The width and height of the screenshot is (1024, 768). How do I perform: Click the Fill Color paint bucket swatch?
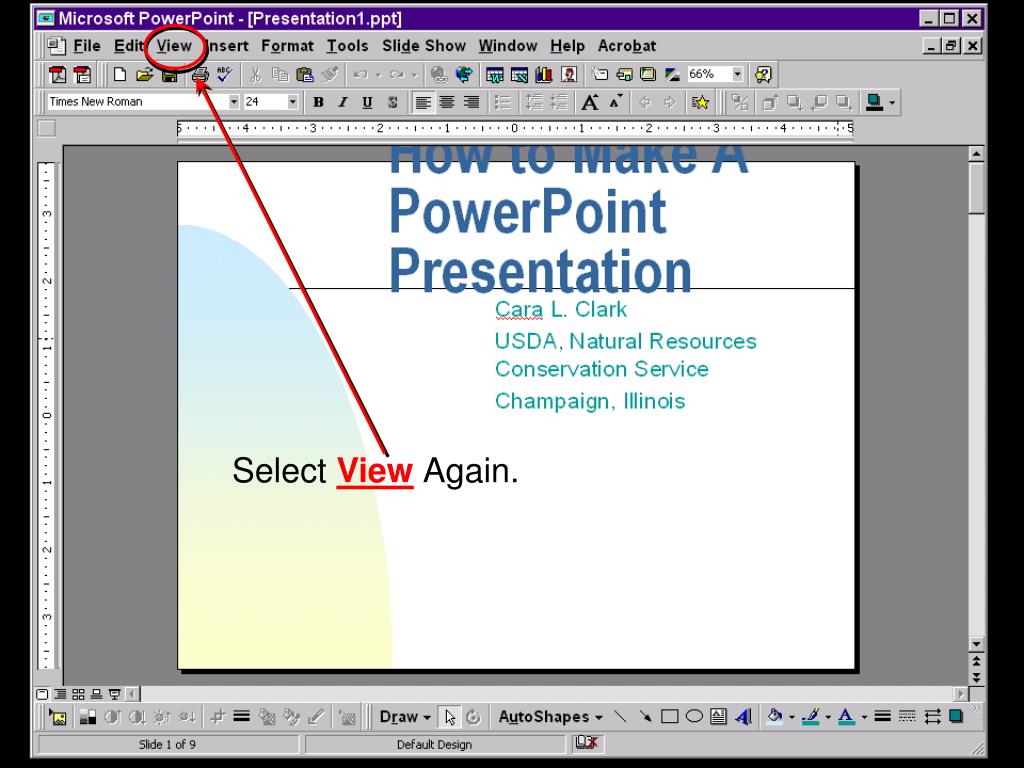coord(775,717)
